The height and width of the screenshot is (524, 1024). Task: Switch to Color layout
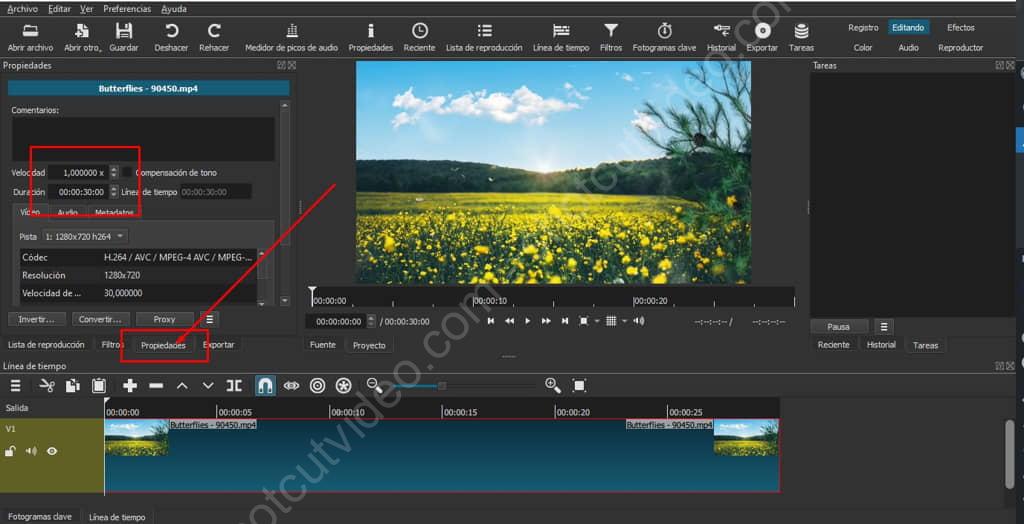863,48
